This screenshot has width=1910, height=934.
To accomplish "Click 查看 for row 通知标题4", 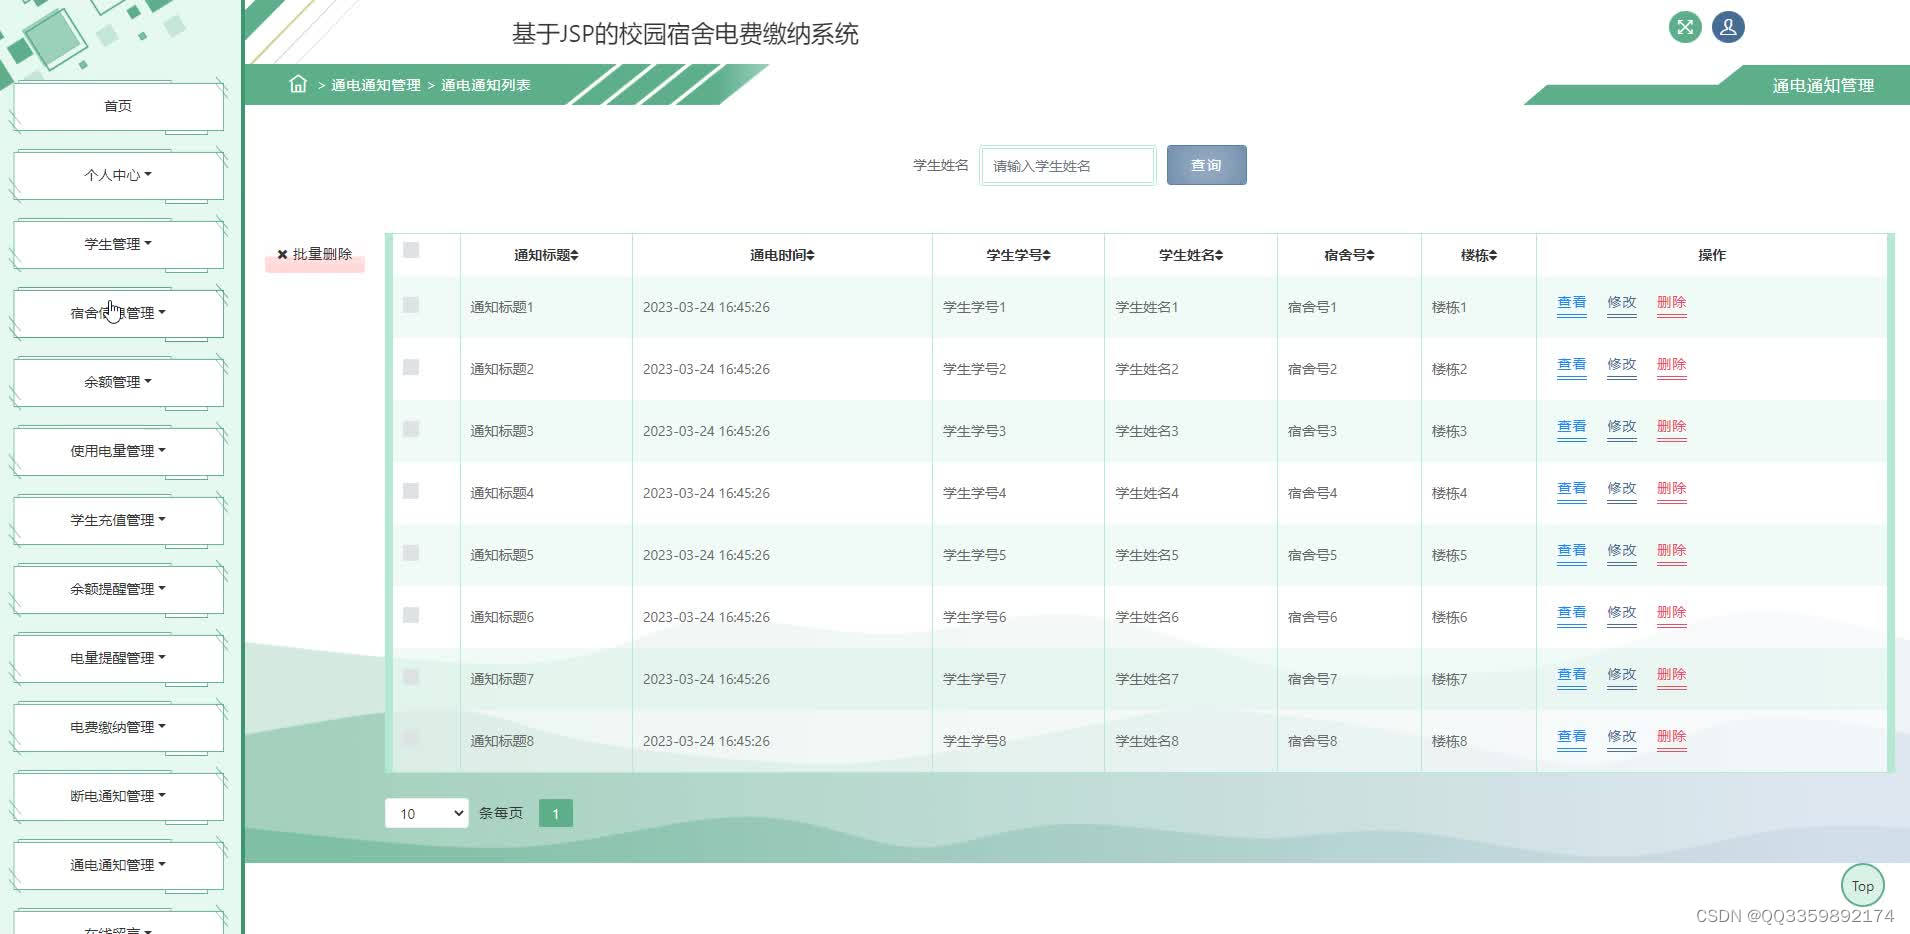I will click(1572, 489).
